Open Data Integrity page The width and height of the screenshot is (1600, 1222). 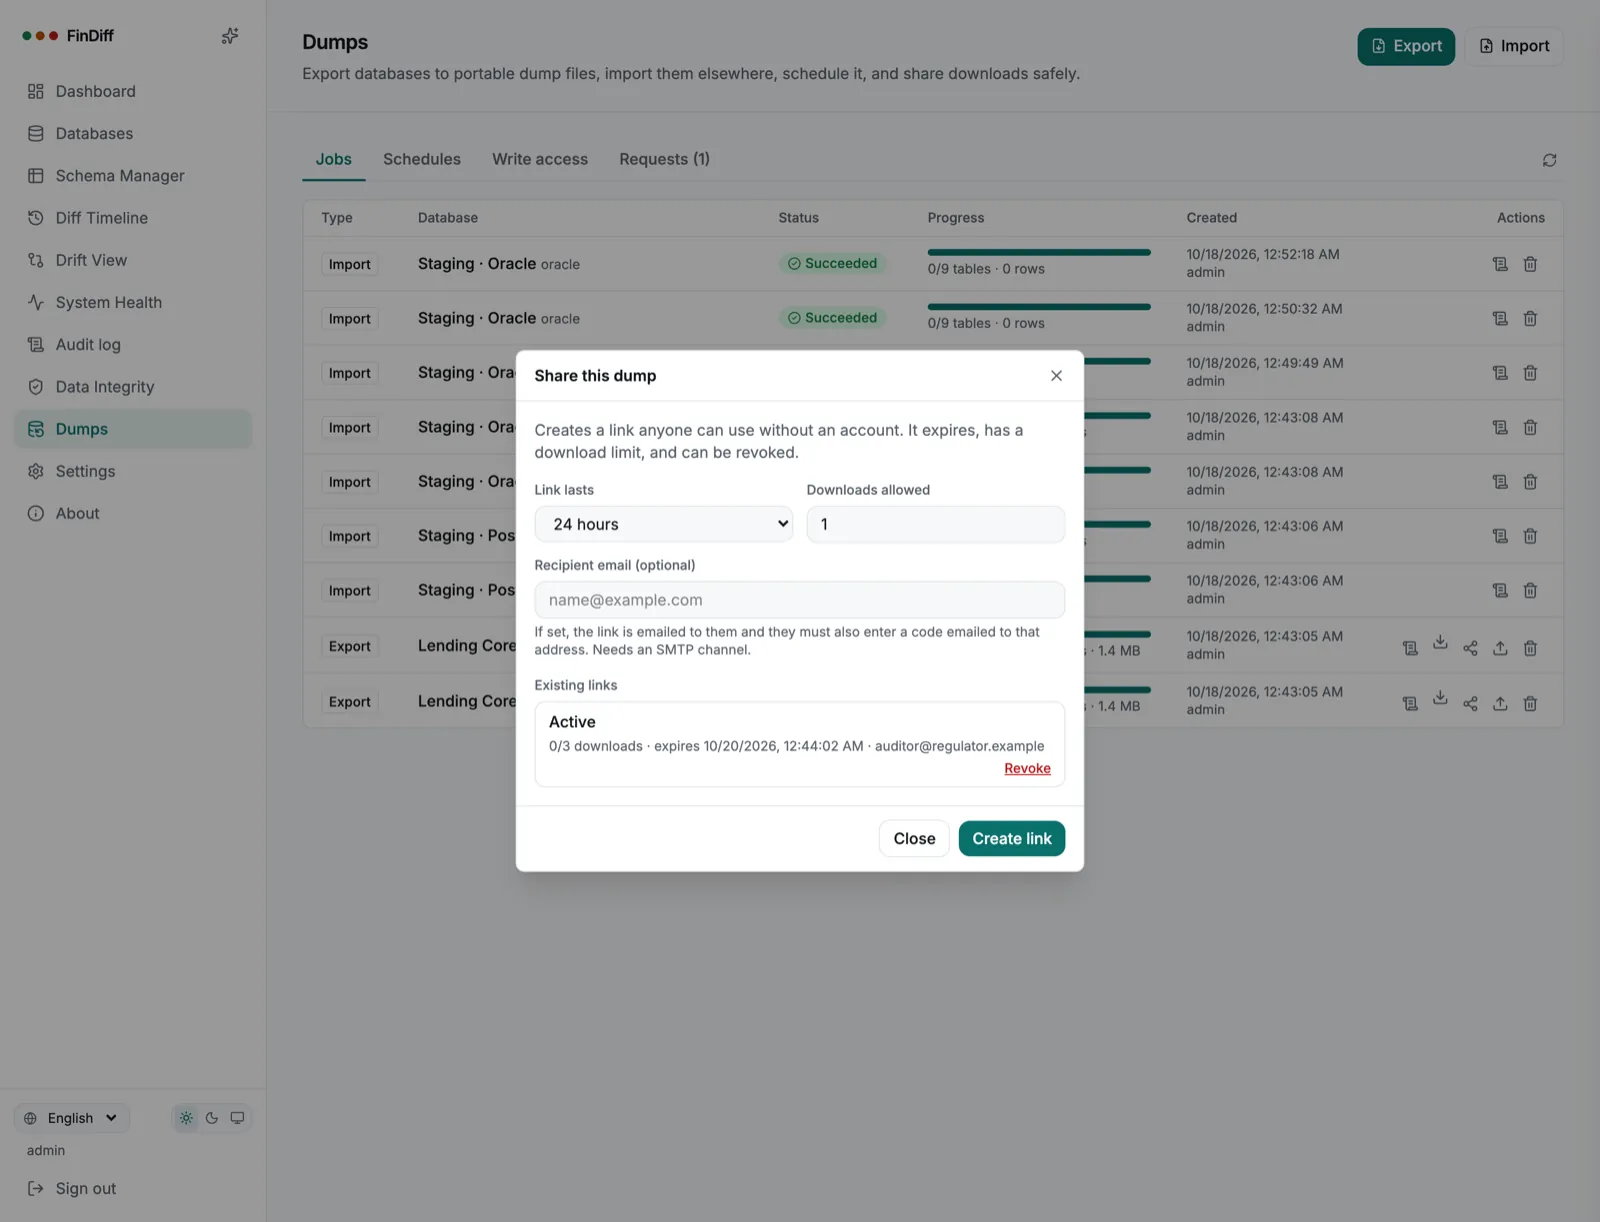tap(133, 387)
